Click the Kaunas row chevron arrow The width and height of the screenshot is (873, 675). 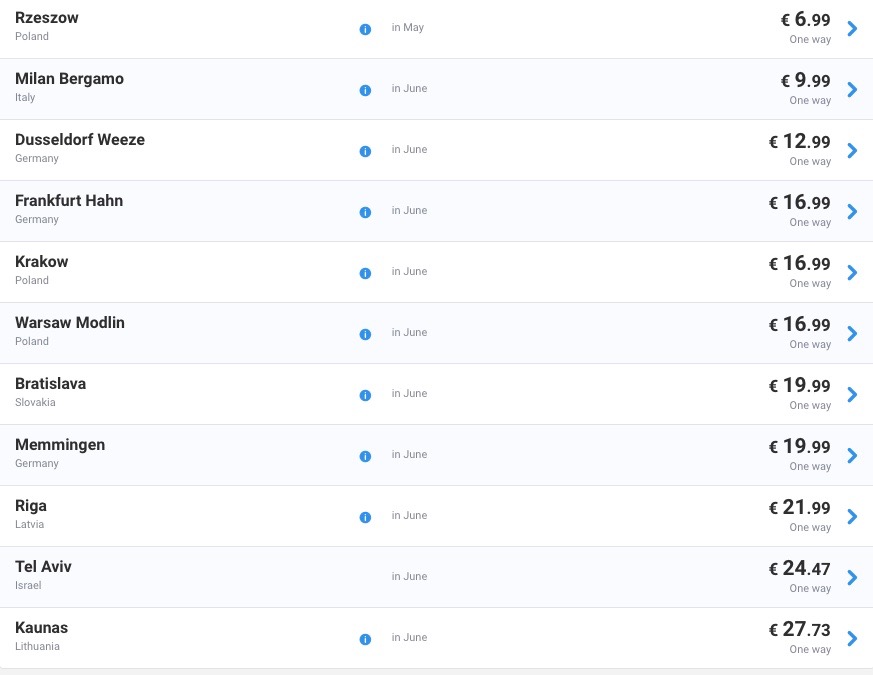click(852, 638)
